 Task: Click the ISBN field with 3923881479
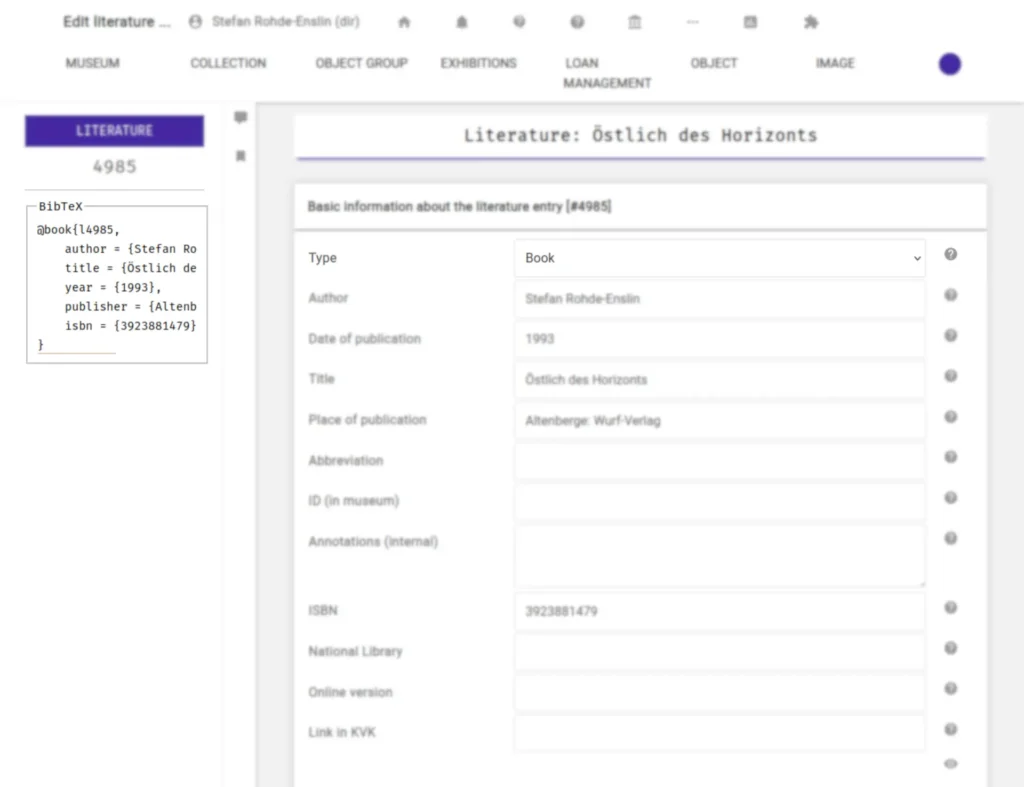tap(720, 611)
